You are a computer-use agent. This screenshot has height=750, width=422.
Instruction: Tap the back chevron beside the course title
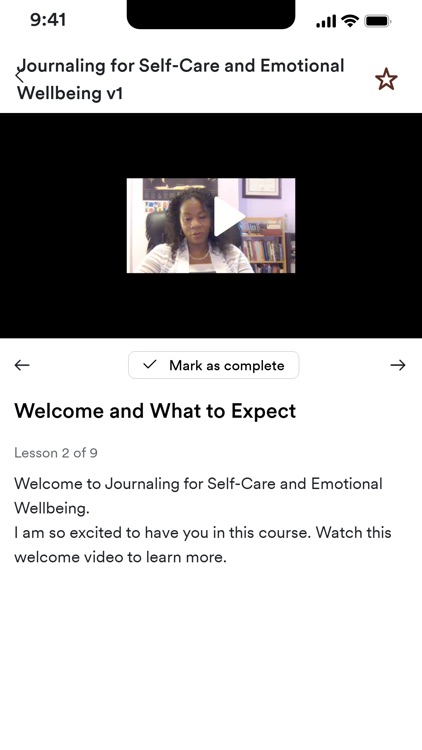(x=20, y=75)
